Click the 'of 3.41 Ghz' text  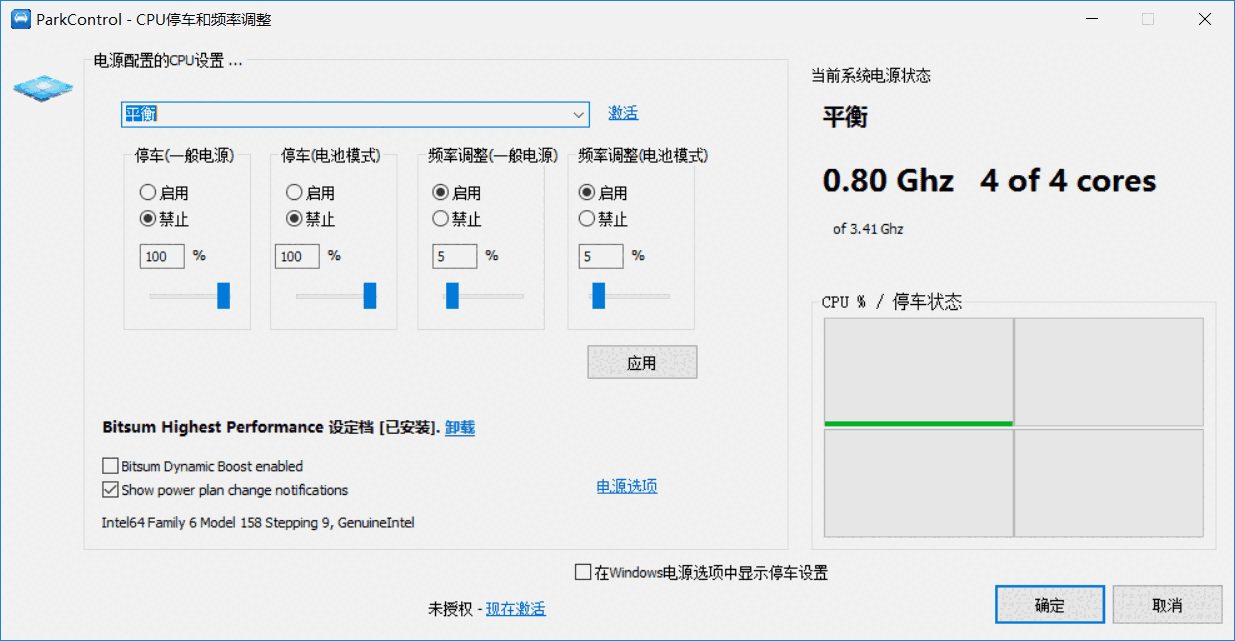(868, 229)
